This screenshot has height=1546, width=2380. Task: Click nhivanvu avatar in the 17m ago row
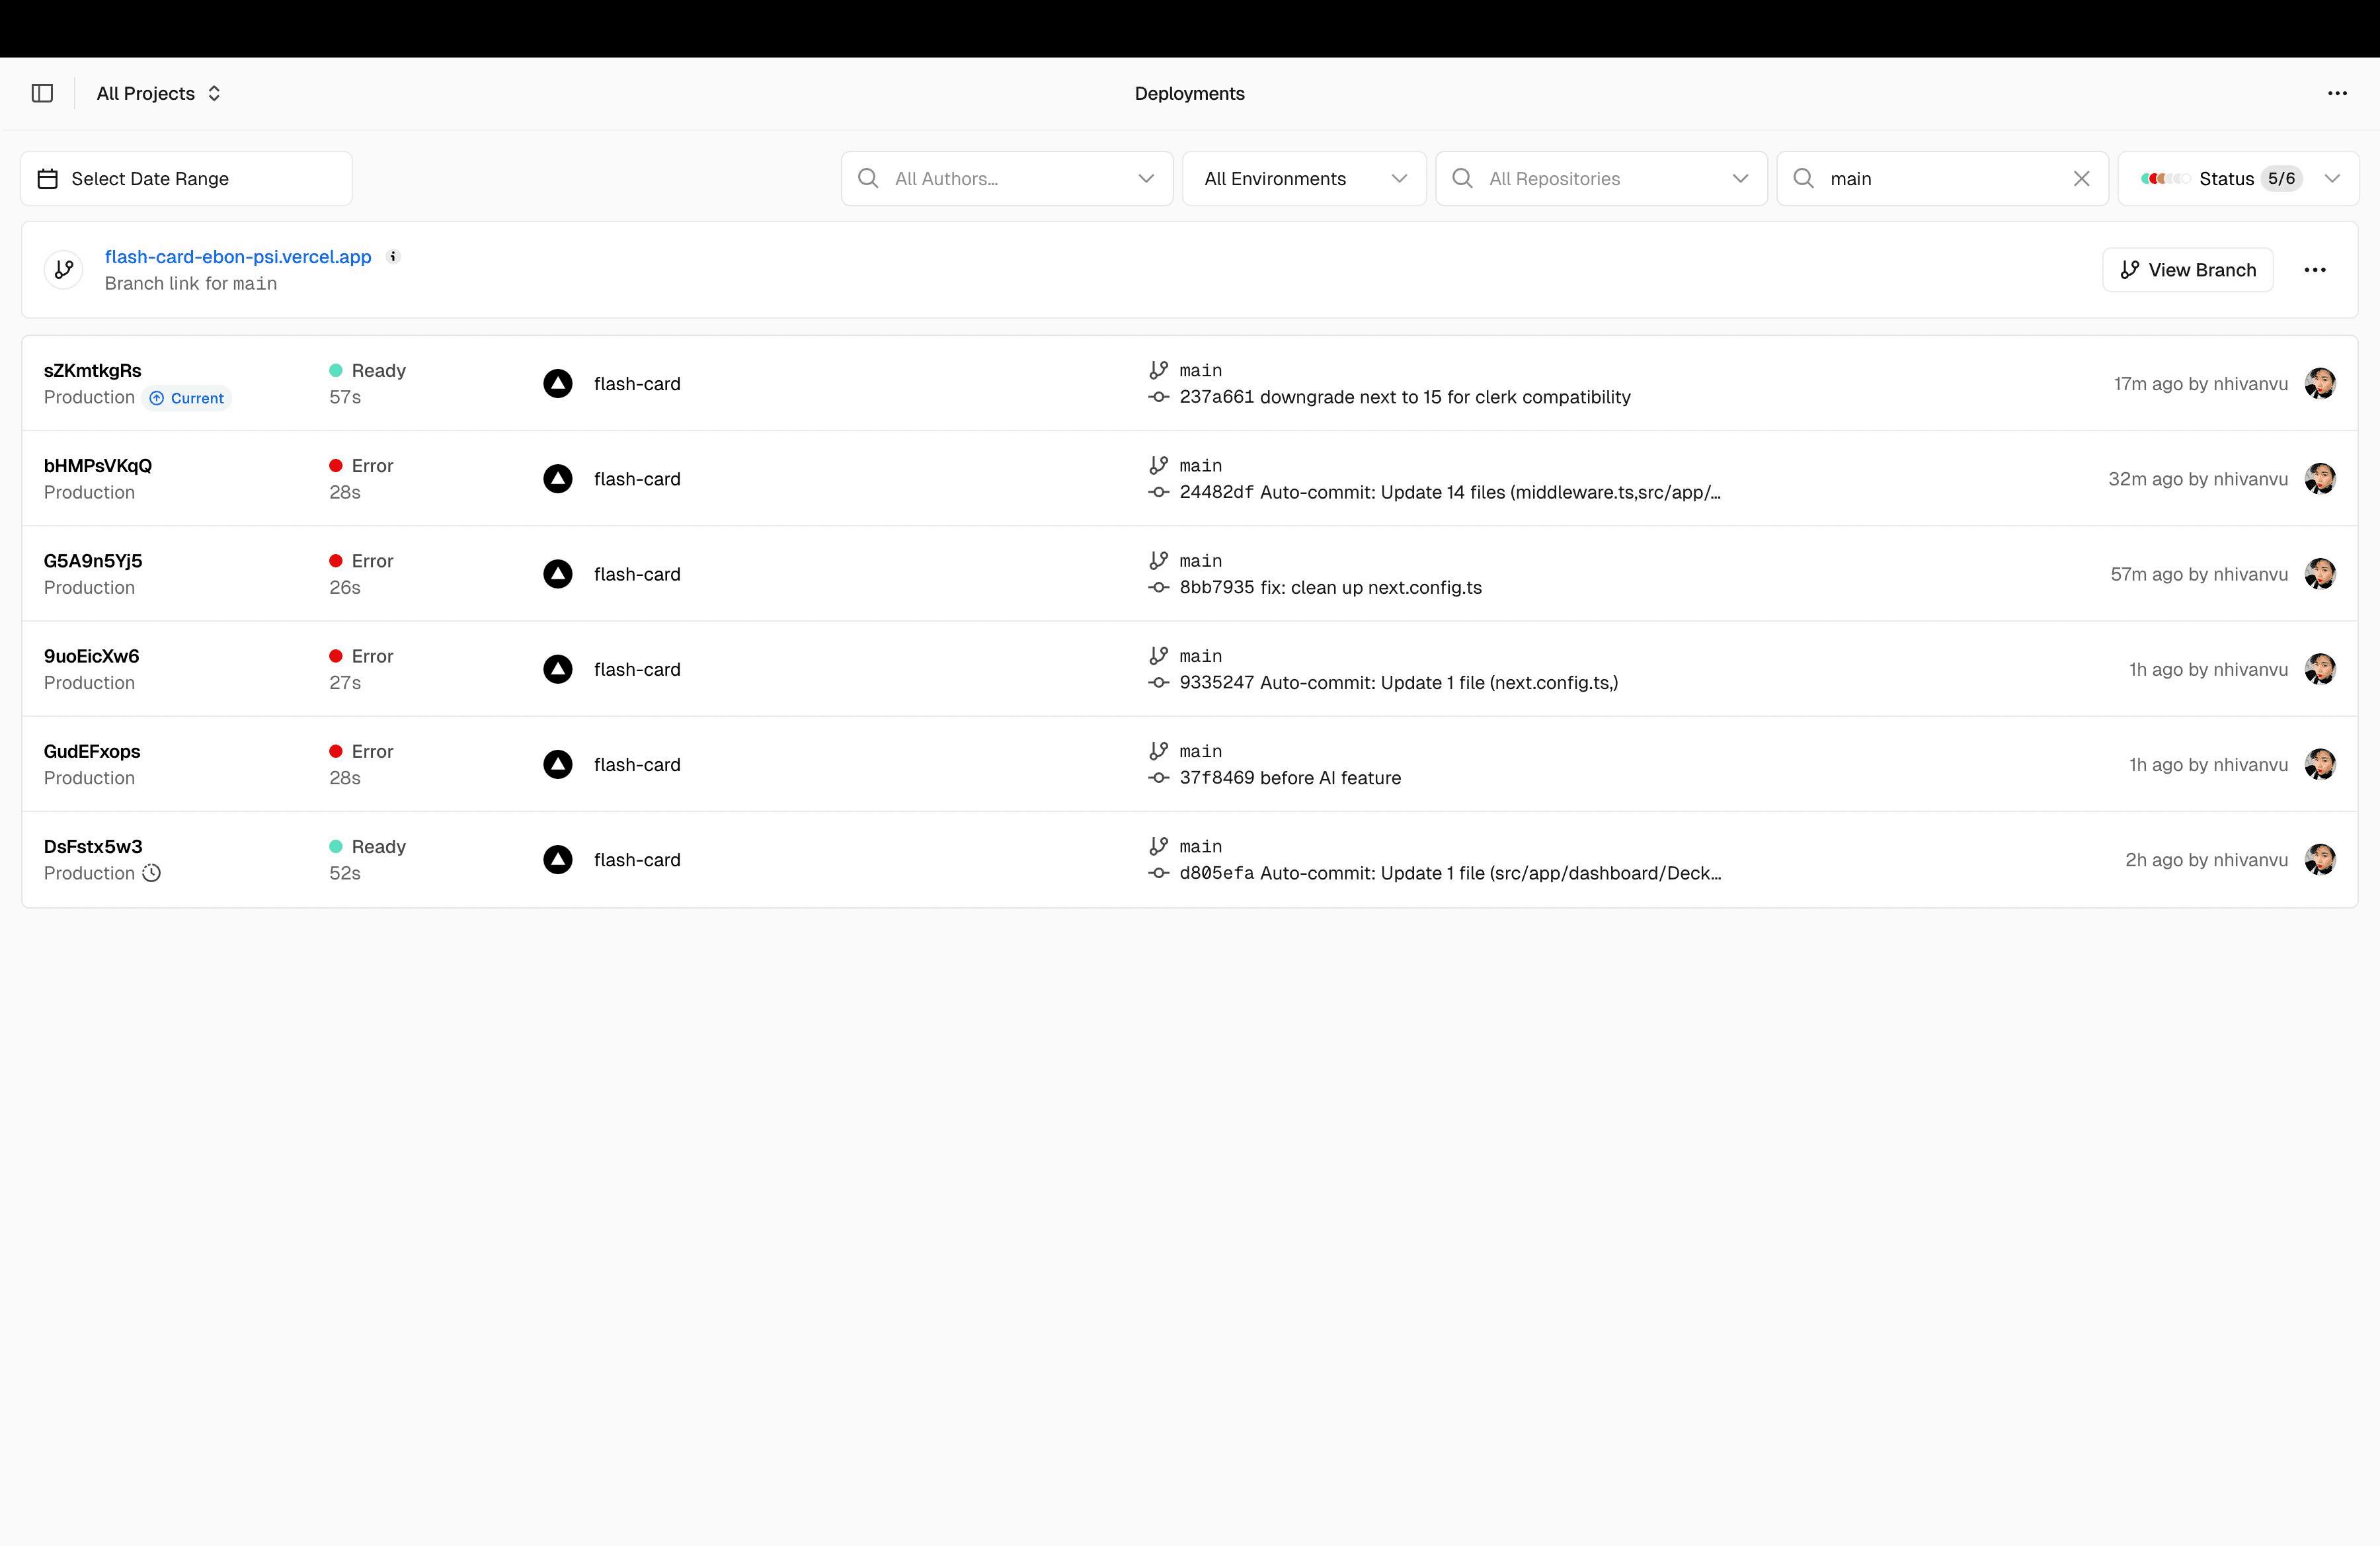point(2320,384)
